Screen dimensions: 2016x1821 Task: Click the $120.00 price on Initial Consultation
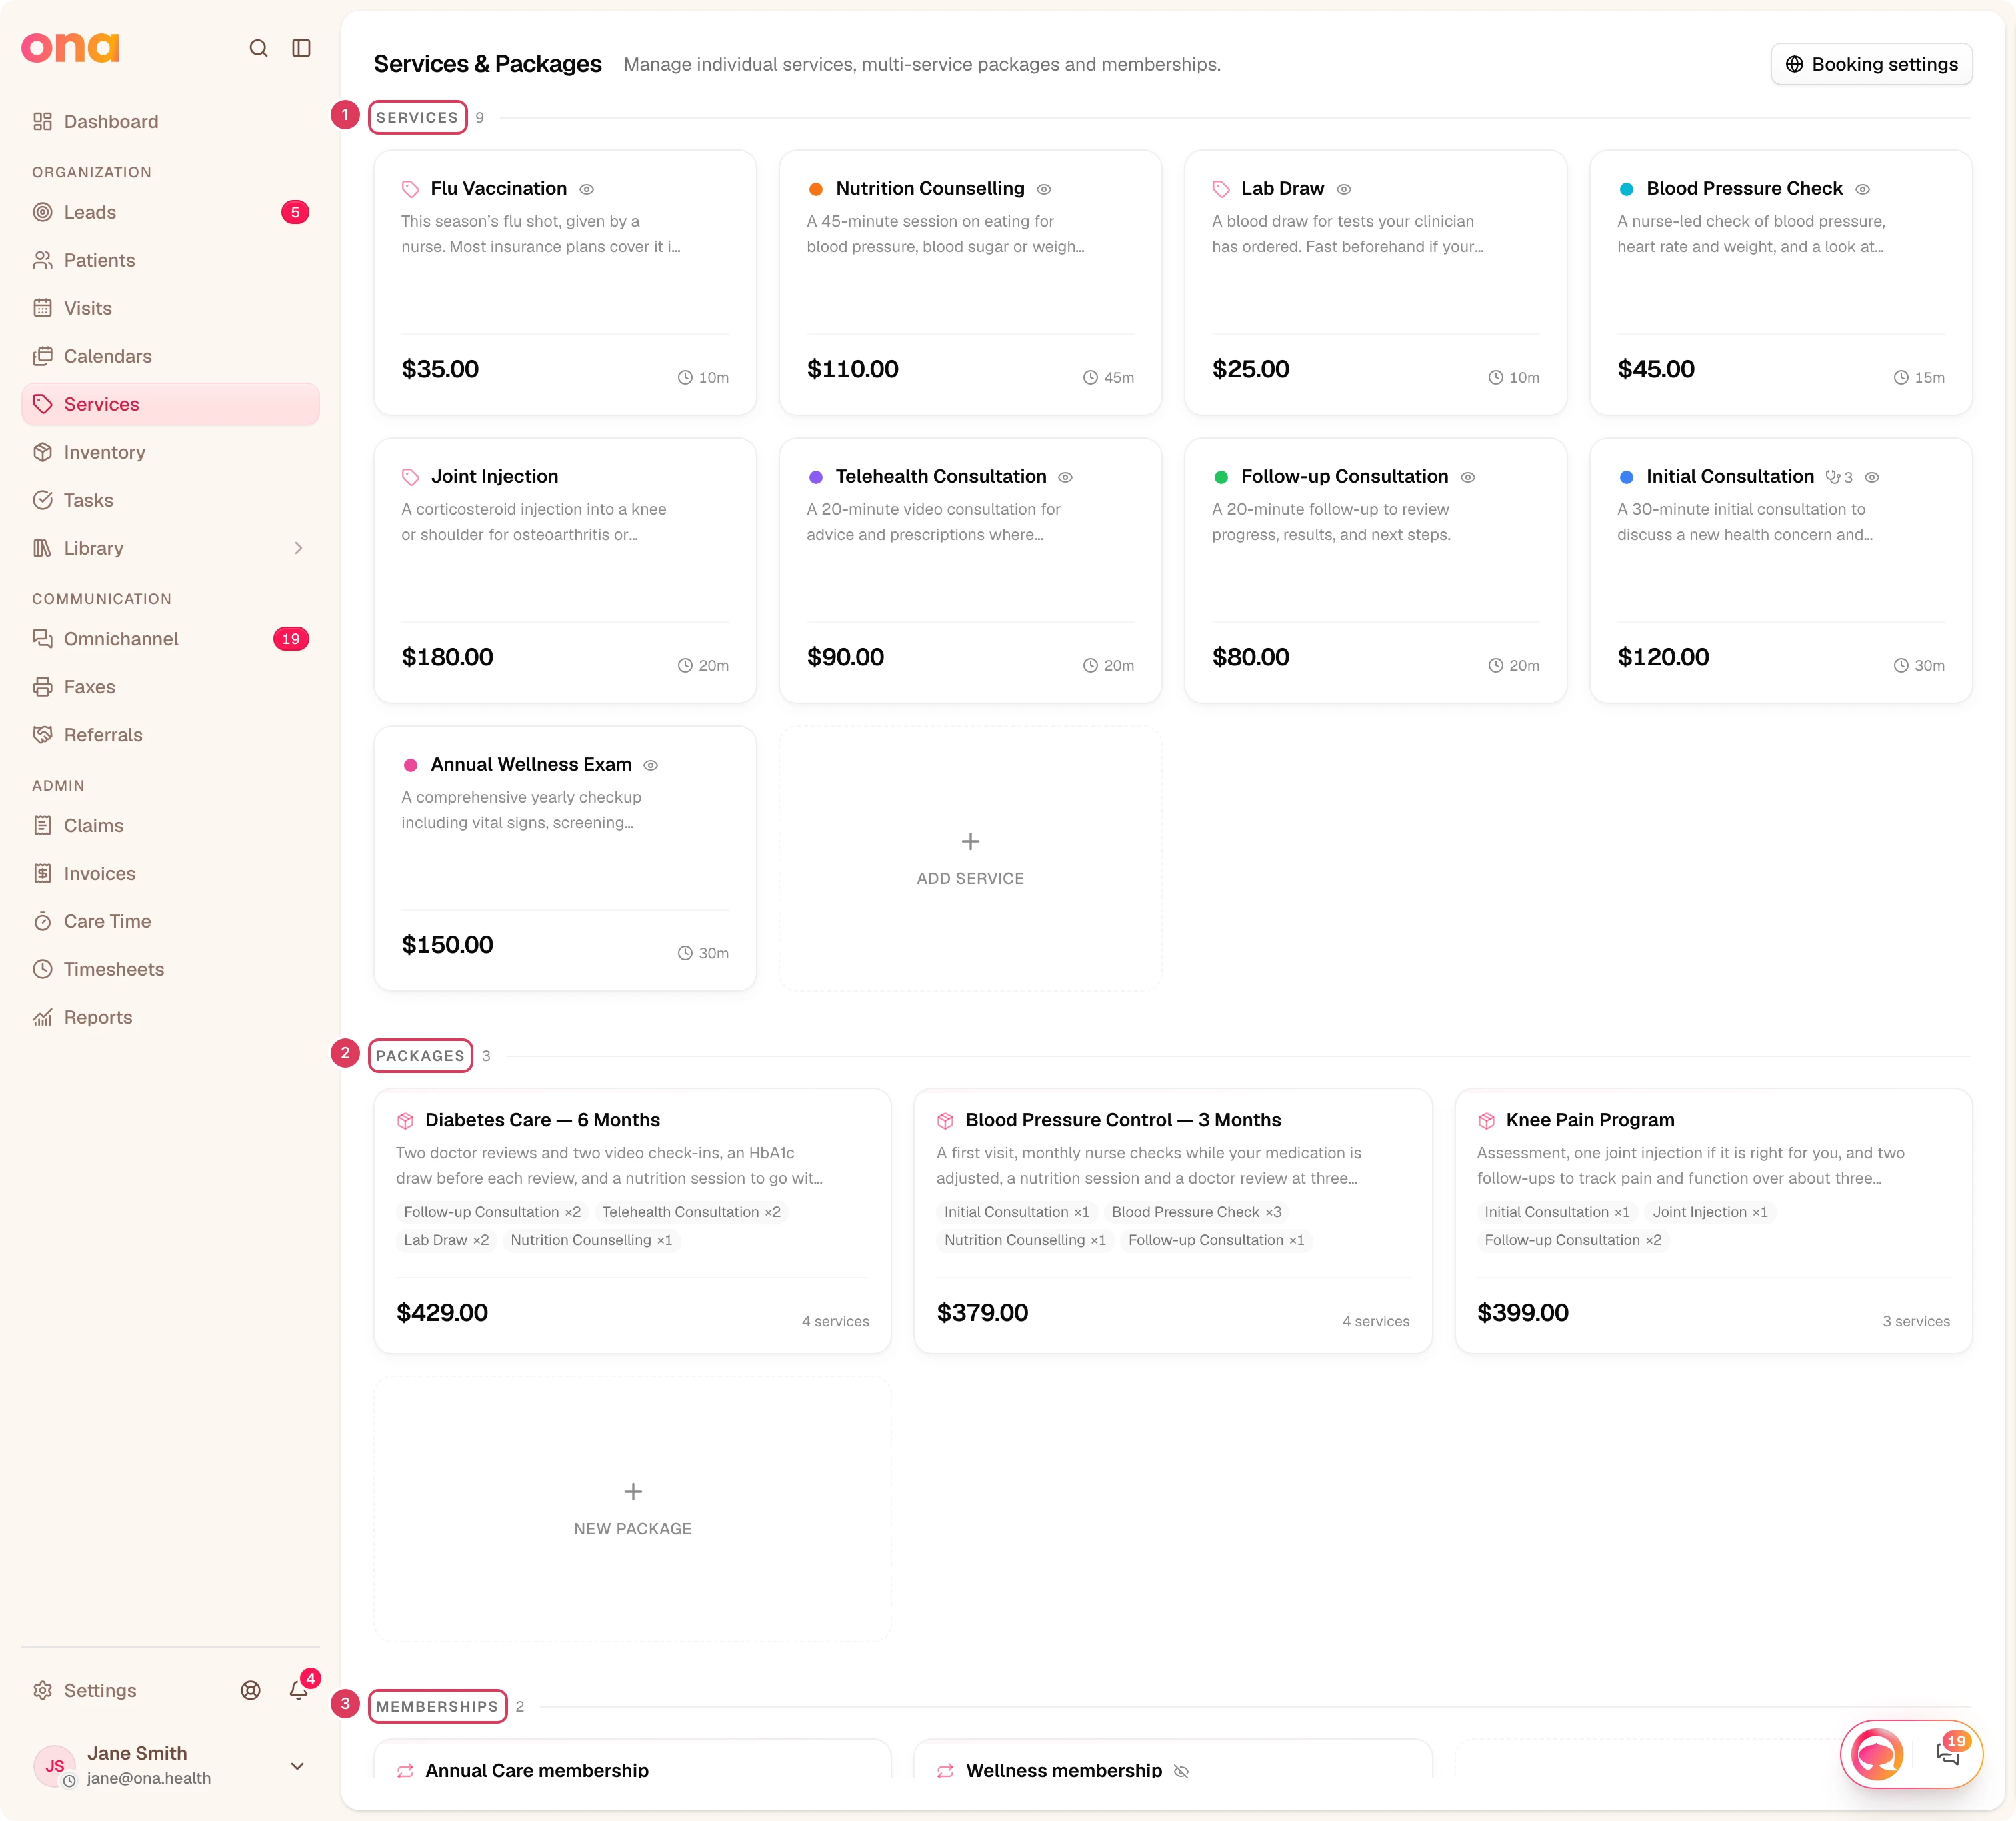pyautogui.click(x=1663, y=657)
